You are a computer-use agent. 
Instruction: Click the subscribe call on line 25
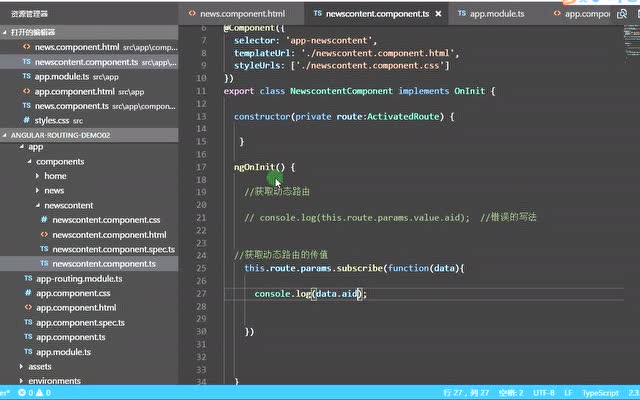359,268
